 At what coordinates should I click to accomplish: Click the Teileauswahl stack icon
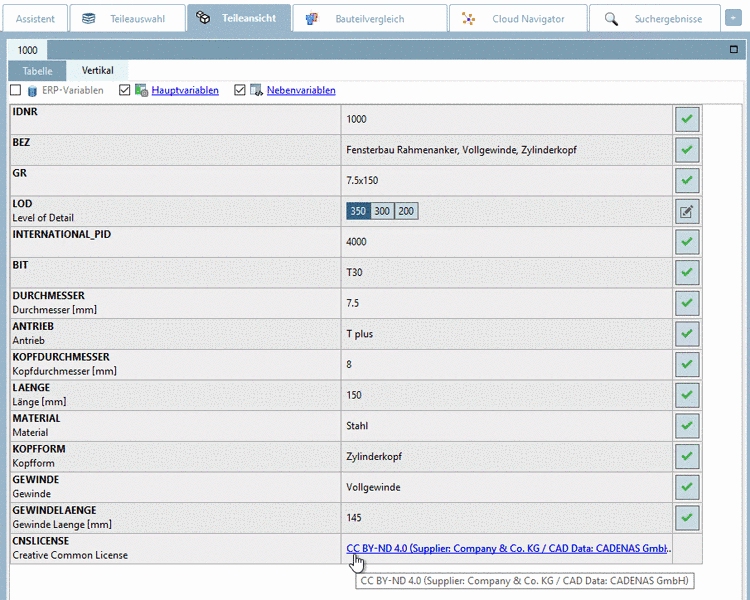[x=88, y=19]
